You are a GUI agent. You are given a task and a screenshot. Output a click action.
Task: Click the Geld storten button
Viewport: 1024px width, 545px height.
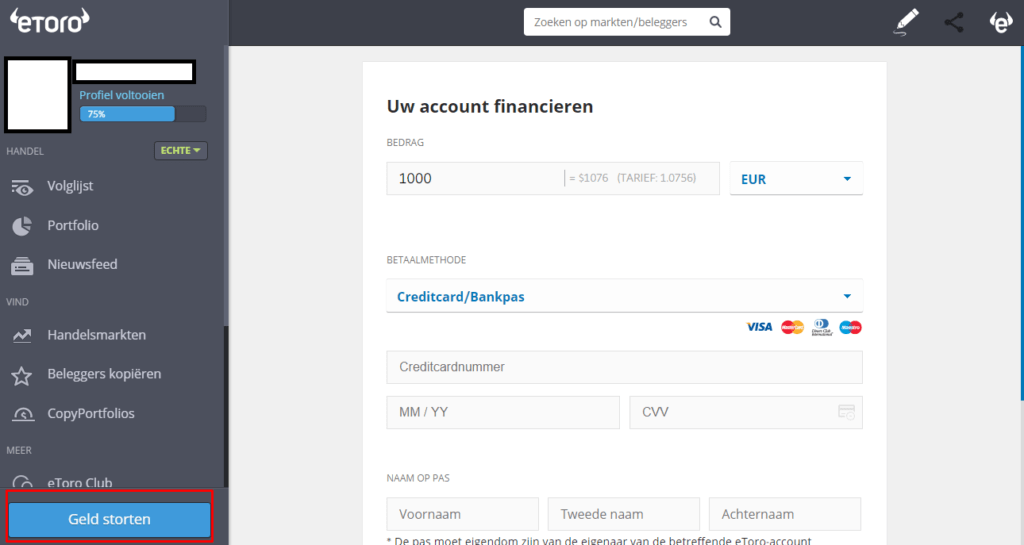[x=110, y=520]
